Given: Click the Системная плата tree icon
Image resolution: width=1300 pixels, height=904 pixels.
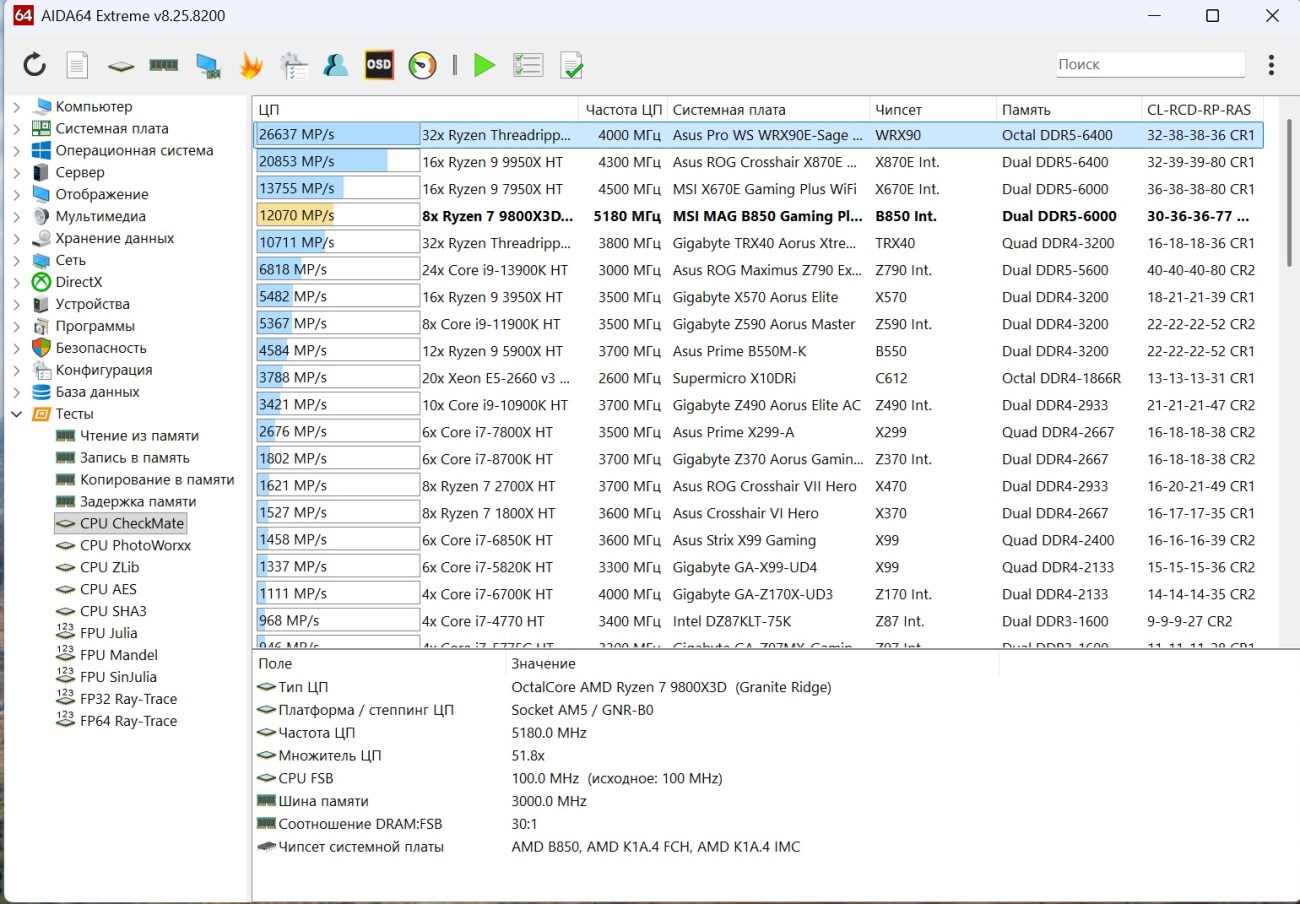Looking at the screenshot, I should click(x=42, y=129).
